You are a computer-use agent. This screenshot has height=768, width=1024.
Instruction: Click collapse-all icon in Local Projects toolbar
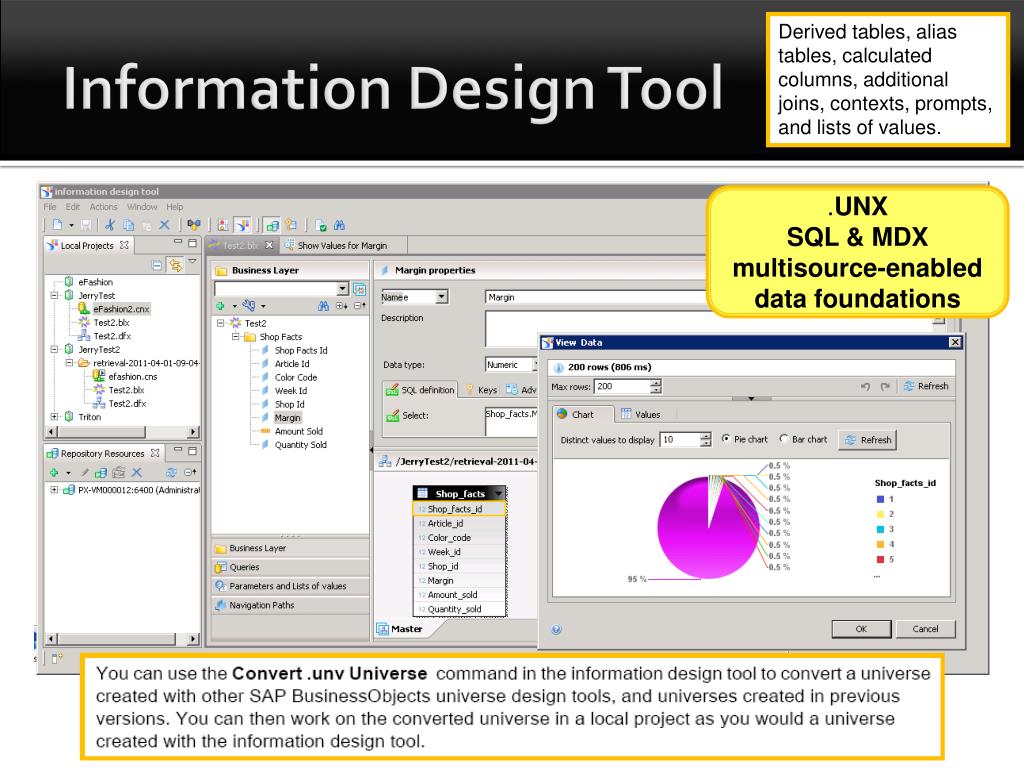coord(157,264)
